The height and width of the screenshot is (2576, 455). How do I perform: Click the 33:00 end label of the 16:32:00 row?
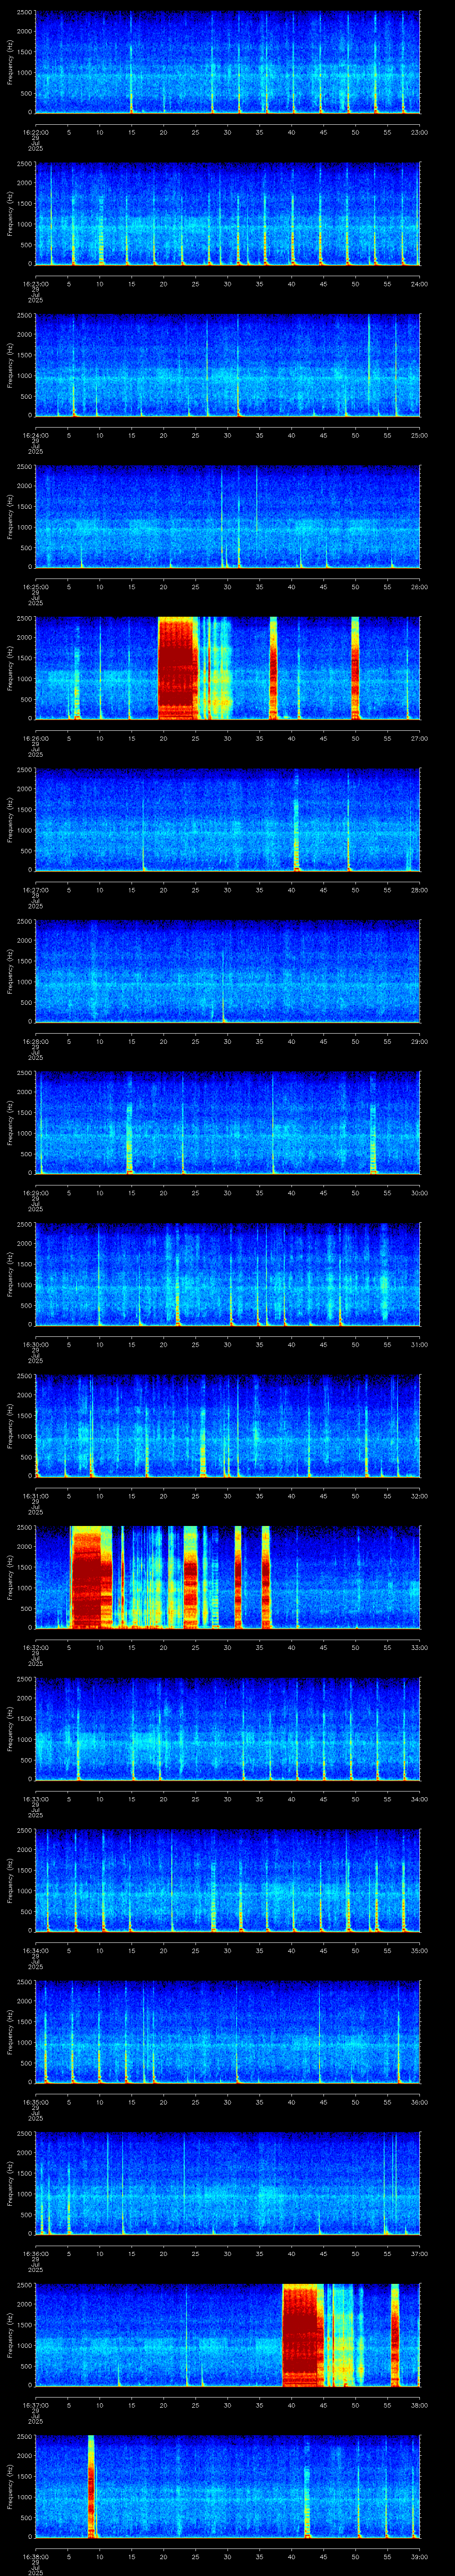coord(419,1647)
